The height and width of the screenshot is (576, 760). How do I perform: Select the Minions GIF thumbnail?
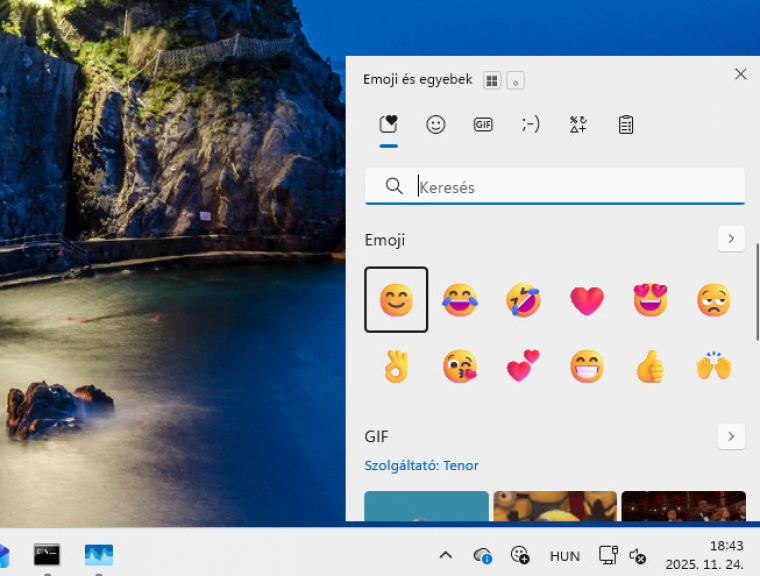coord(555,506)
